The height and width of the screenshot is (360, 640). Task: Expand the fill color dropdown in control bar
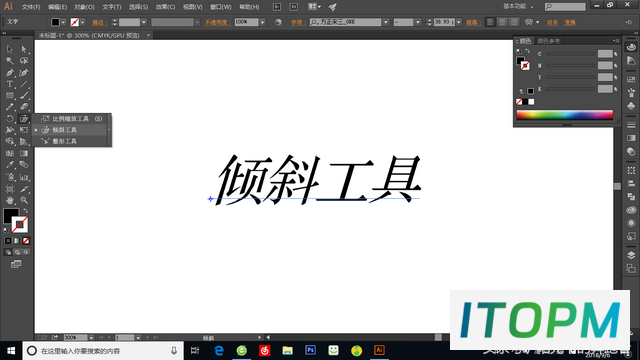pos(63,22)
